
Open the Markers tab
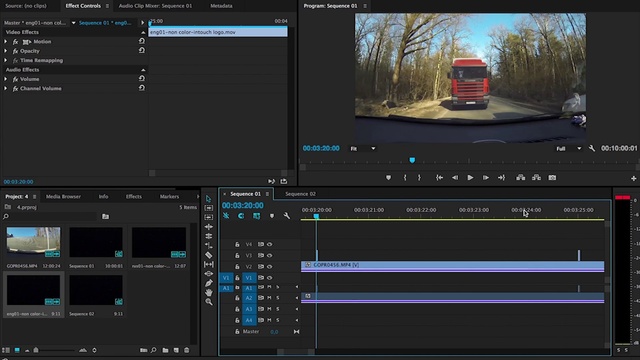[169, 196]
